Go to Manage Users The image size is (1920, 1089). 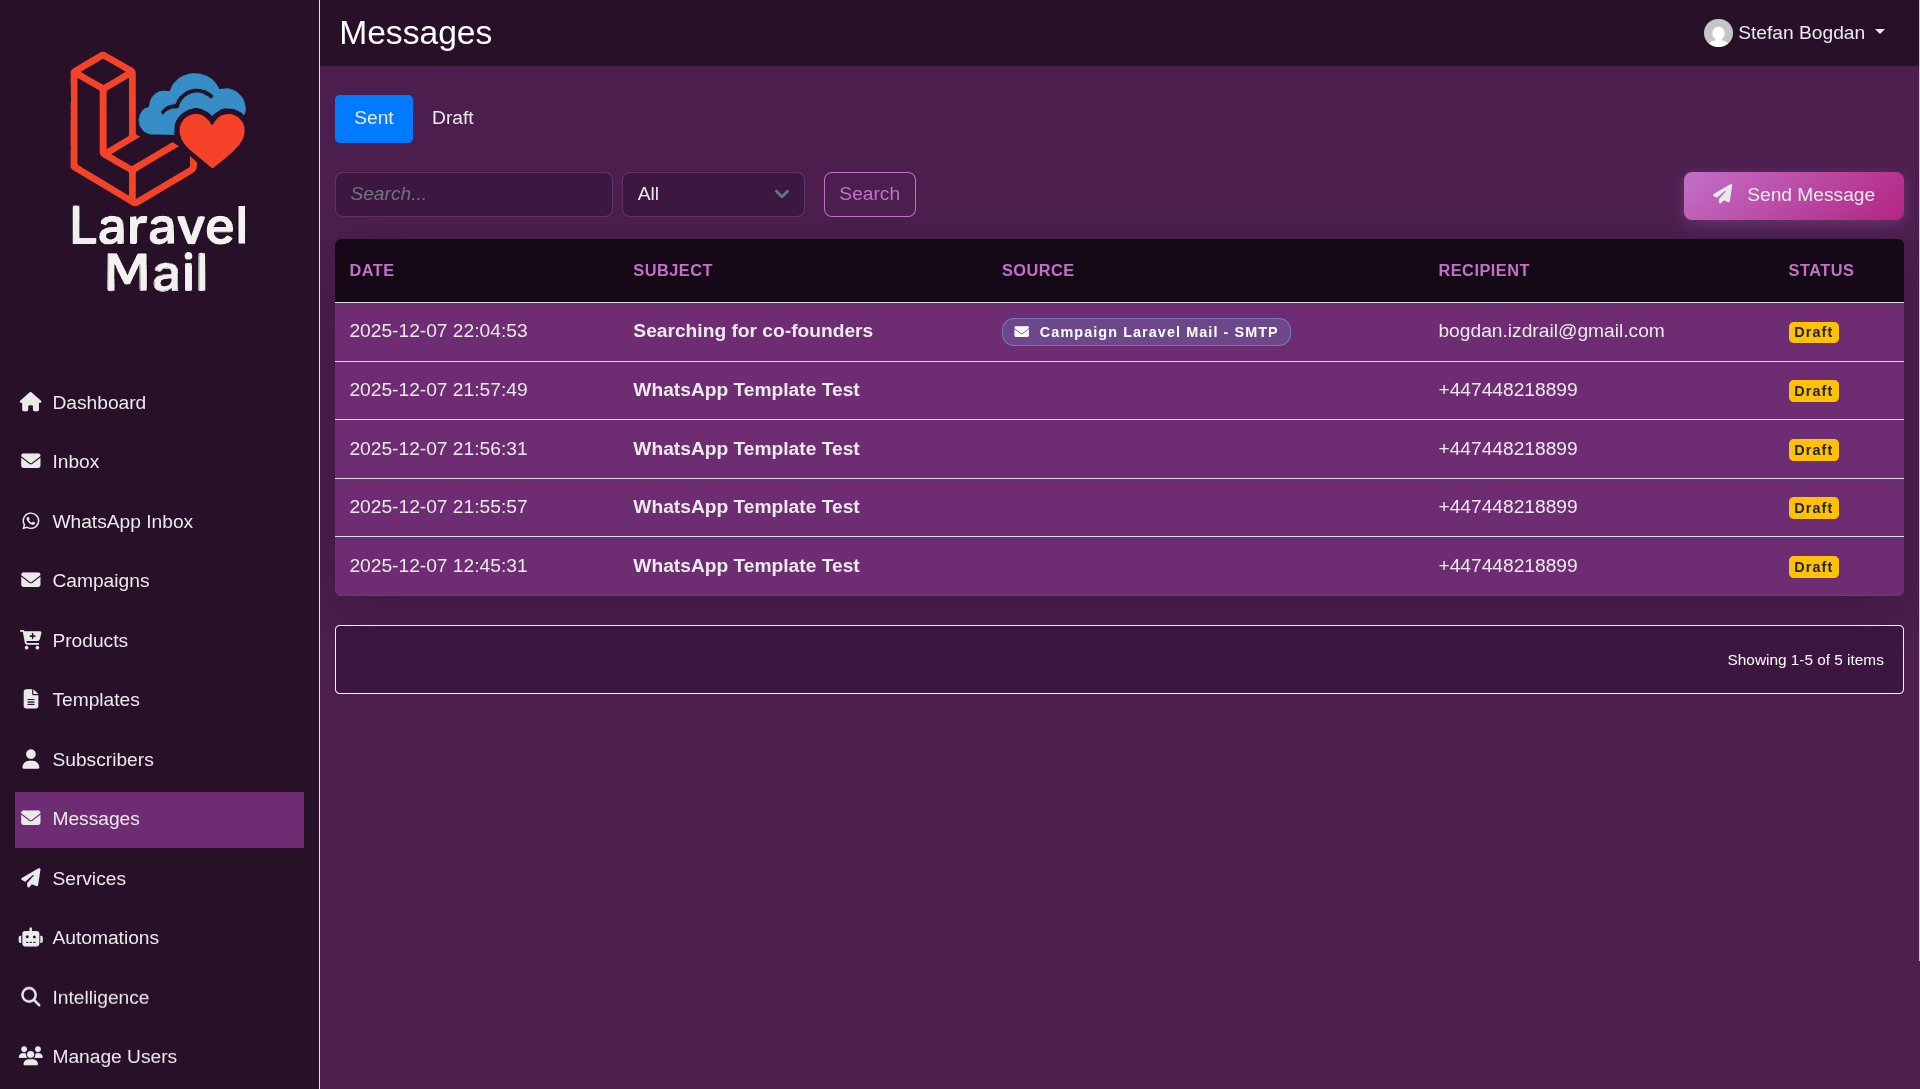159,1057
